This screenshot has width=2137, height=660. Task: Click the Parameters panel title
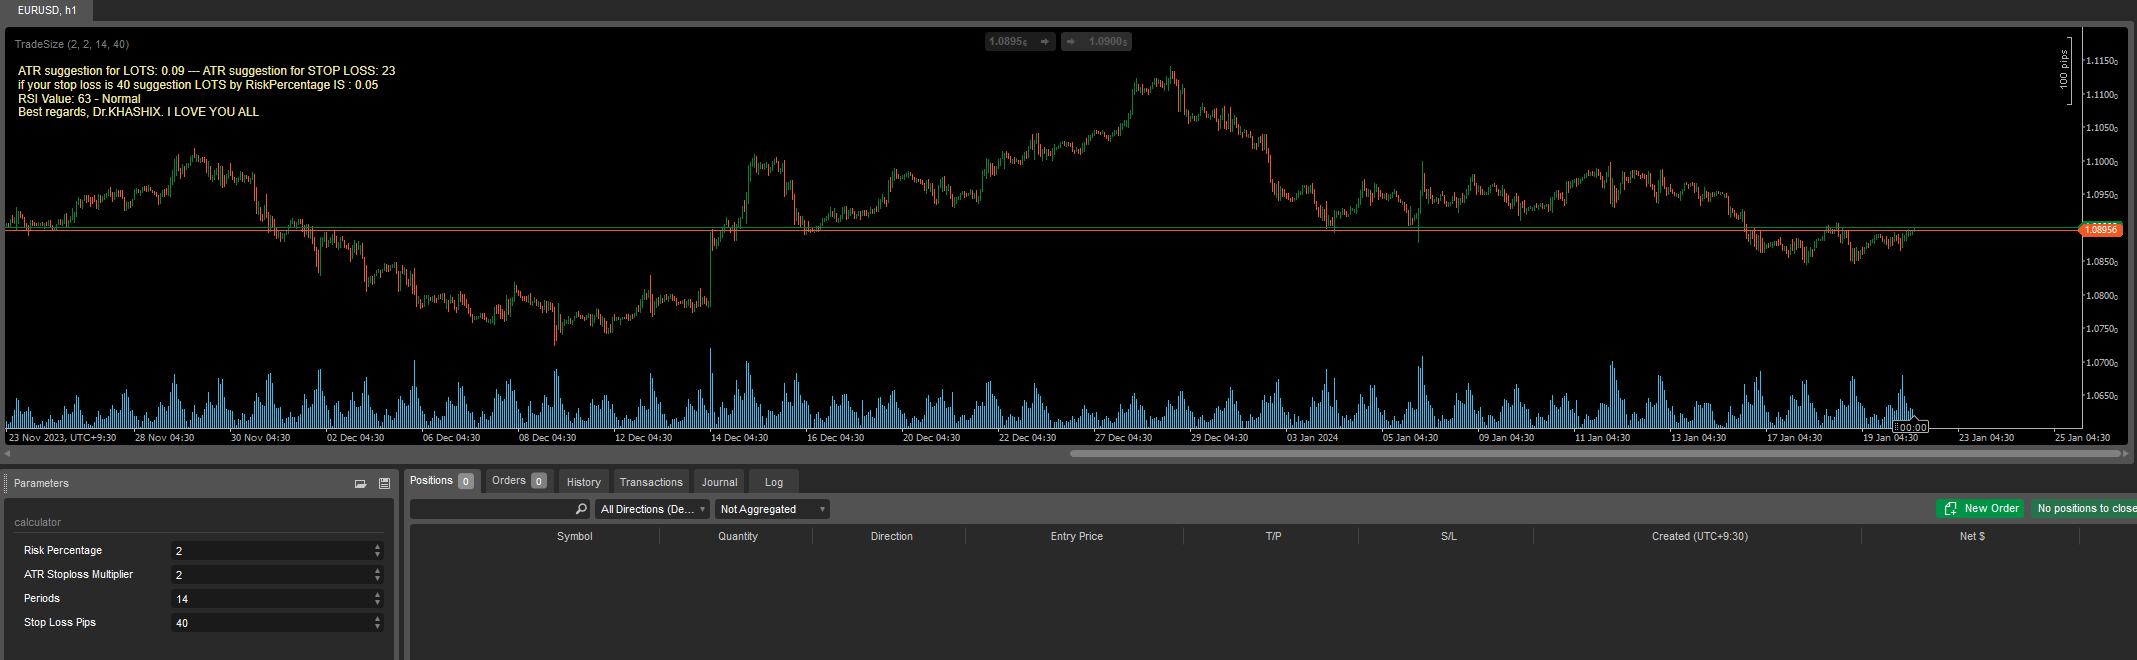[x=41, y=483]
